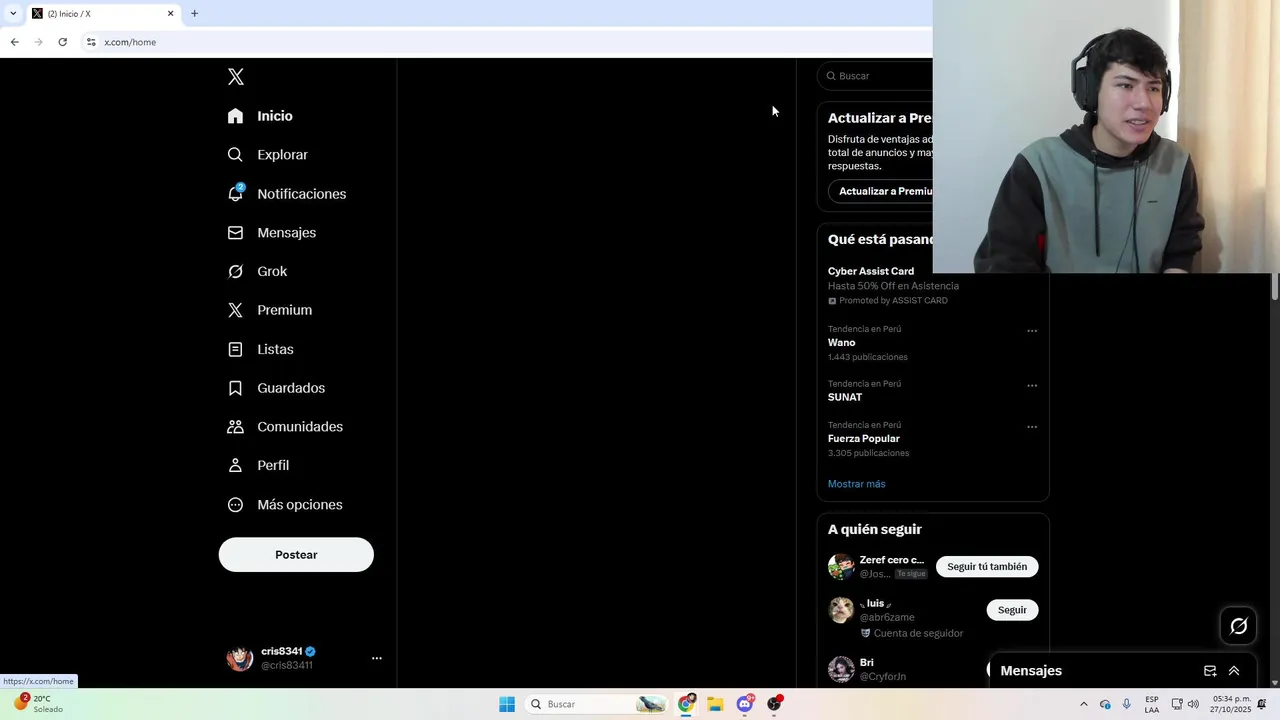The width and height of the screenshot is (1280, 720).
Task: Click ESP LAA language indicator
Action: pos(1152,704)
